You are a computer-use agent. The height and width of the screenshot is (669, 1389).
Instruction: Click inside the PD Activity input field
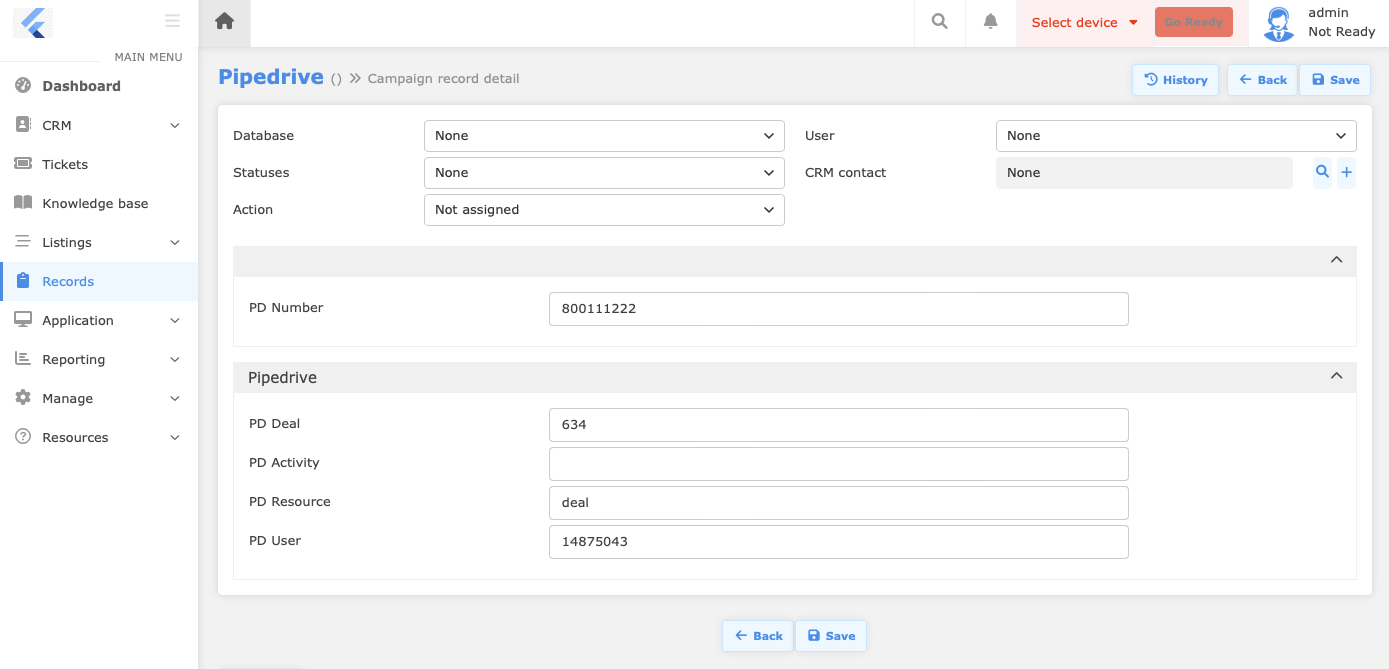pos(838,463)
